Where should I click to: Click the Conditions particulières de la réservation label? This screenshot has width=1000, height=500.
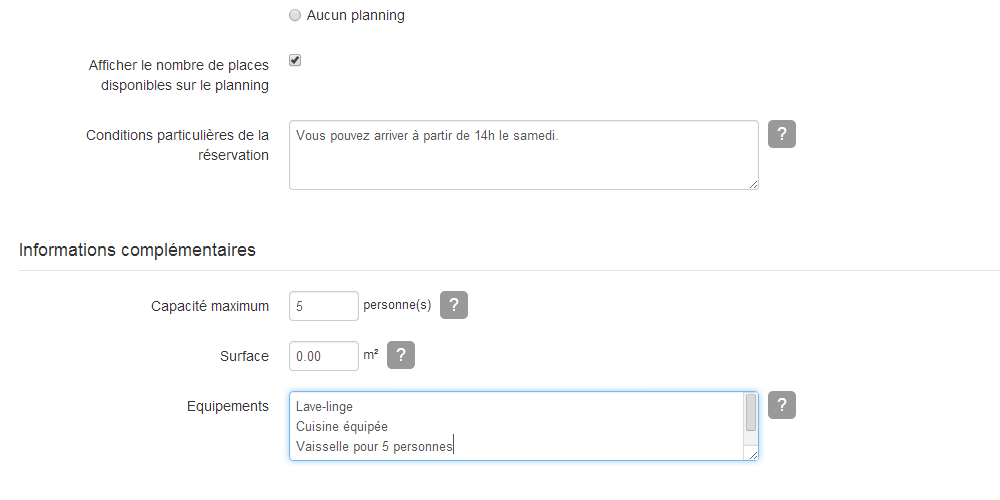[178, 145]
